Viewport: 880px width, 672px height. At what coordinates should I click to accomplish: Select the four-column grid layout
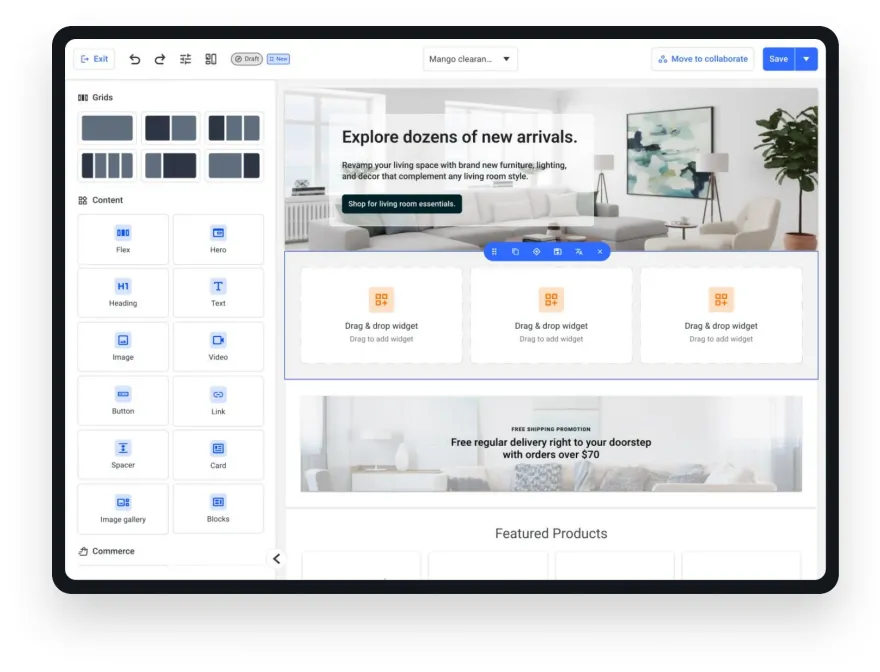[x=107, y=166]
